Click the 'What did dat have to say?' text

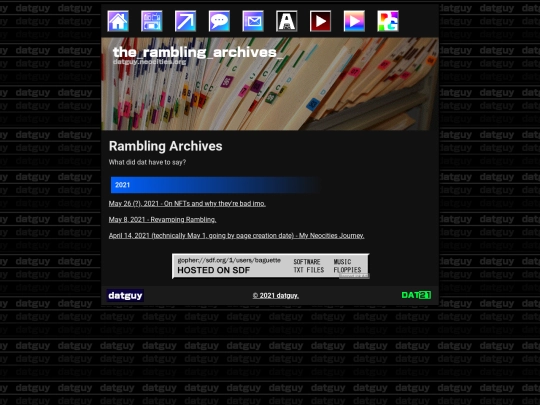[147, 162]
